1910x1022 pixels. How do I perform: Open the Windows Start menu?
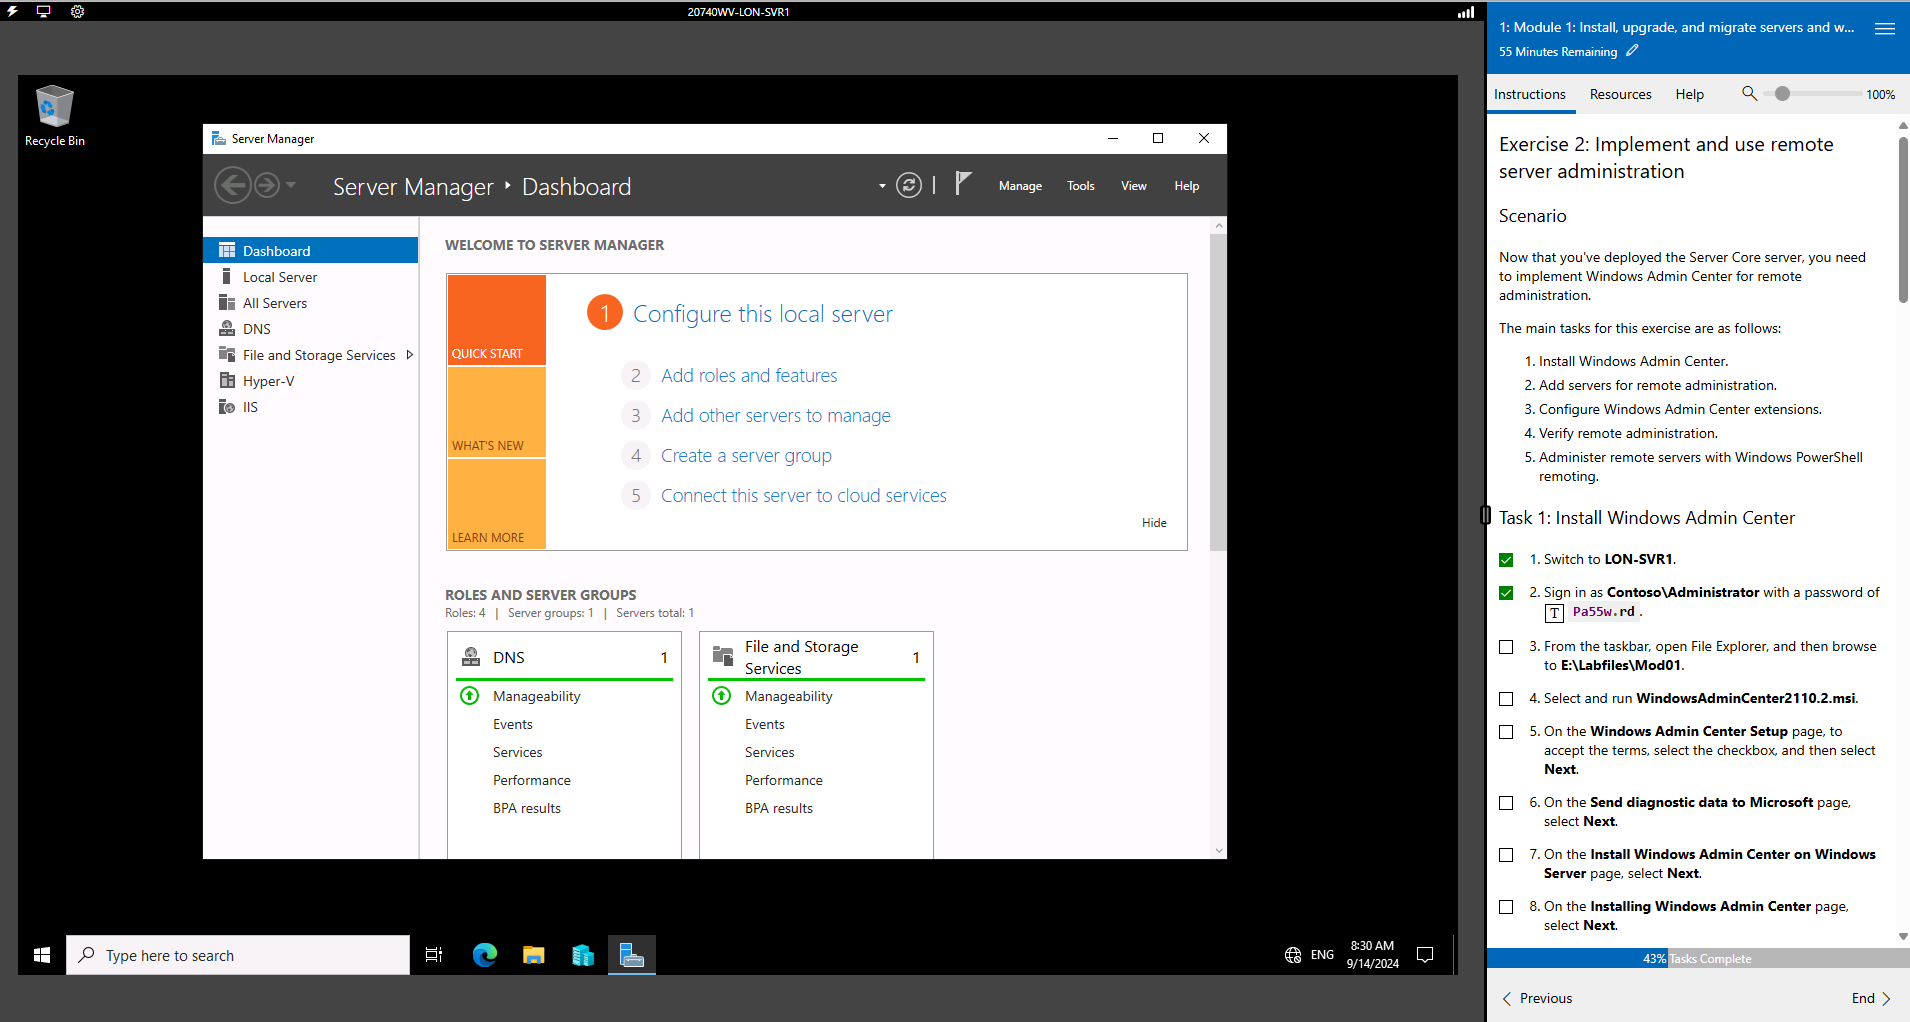pos(42,955)
